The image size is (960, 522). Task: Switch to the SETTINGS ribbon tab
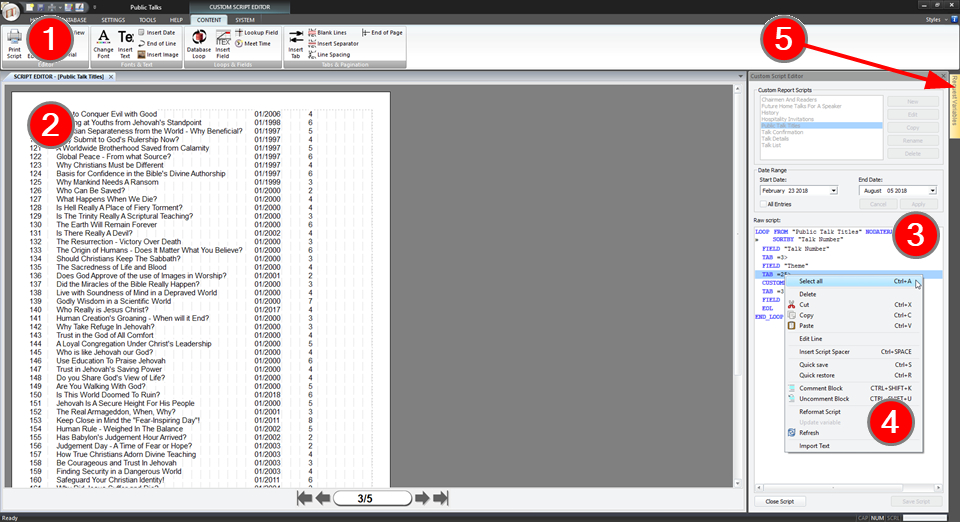point(113,20)
